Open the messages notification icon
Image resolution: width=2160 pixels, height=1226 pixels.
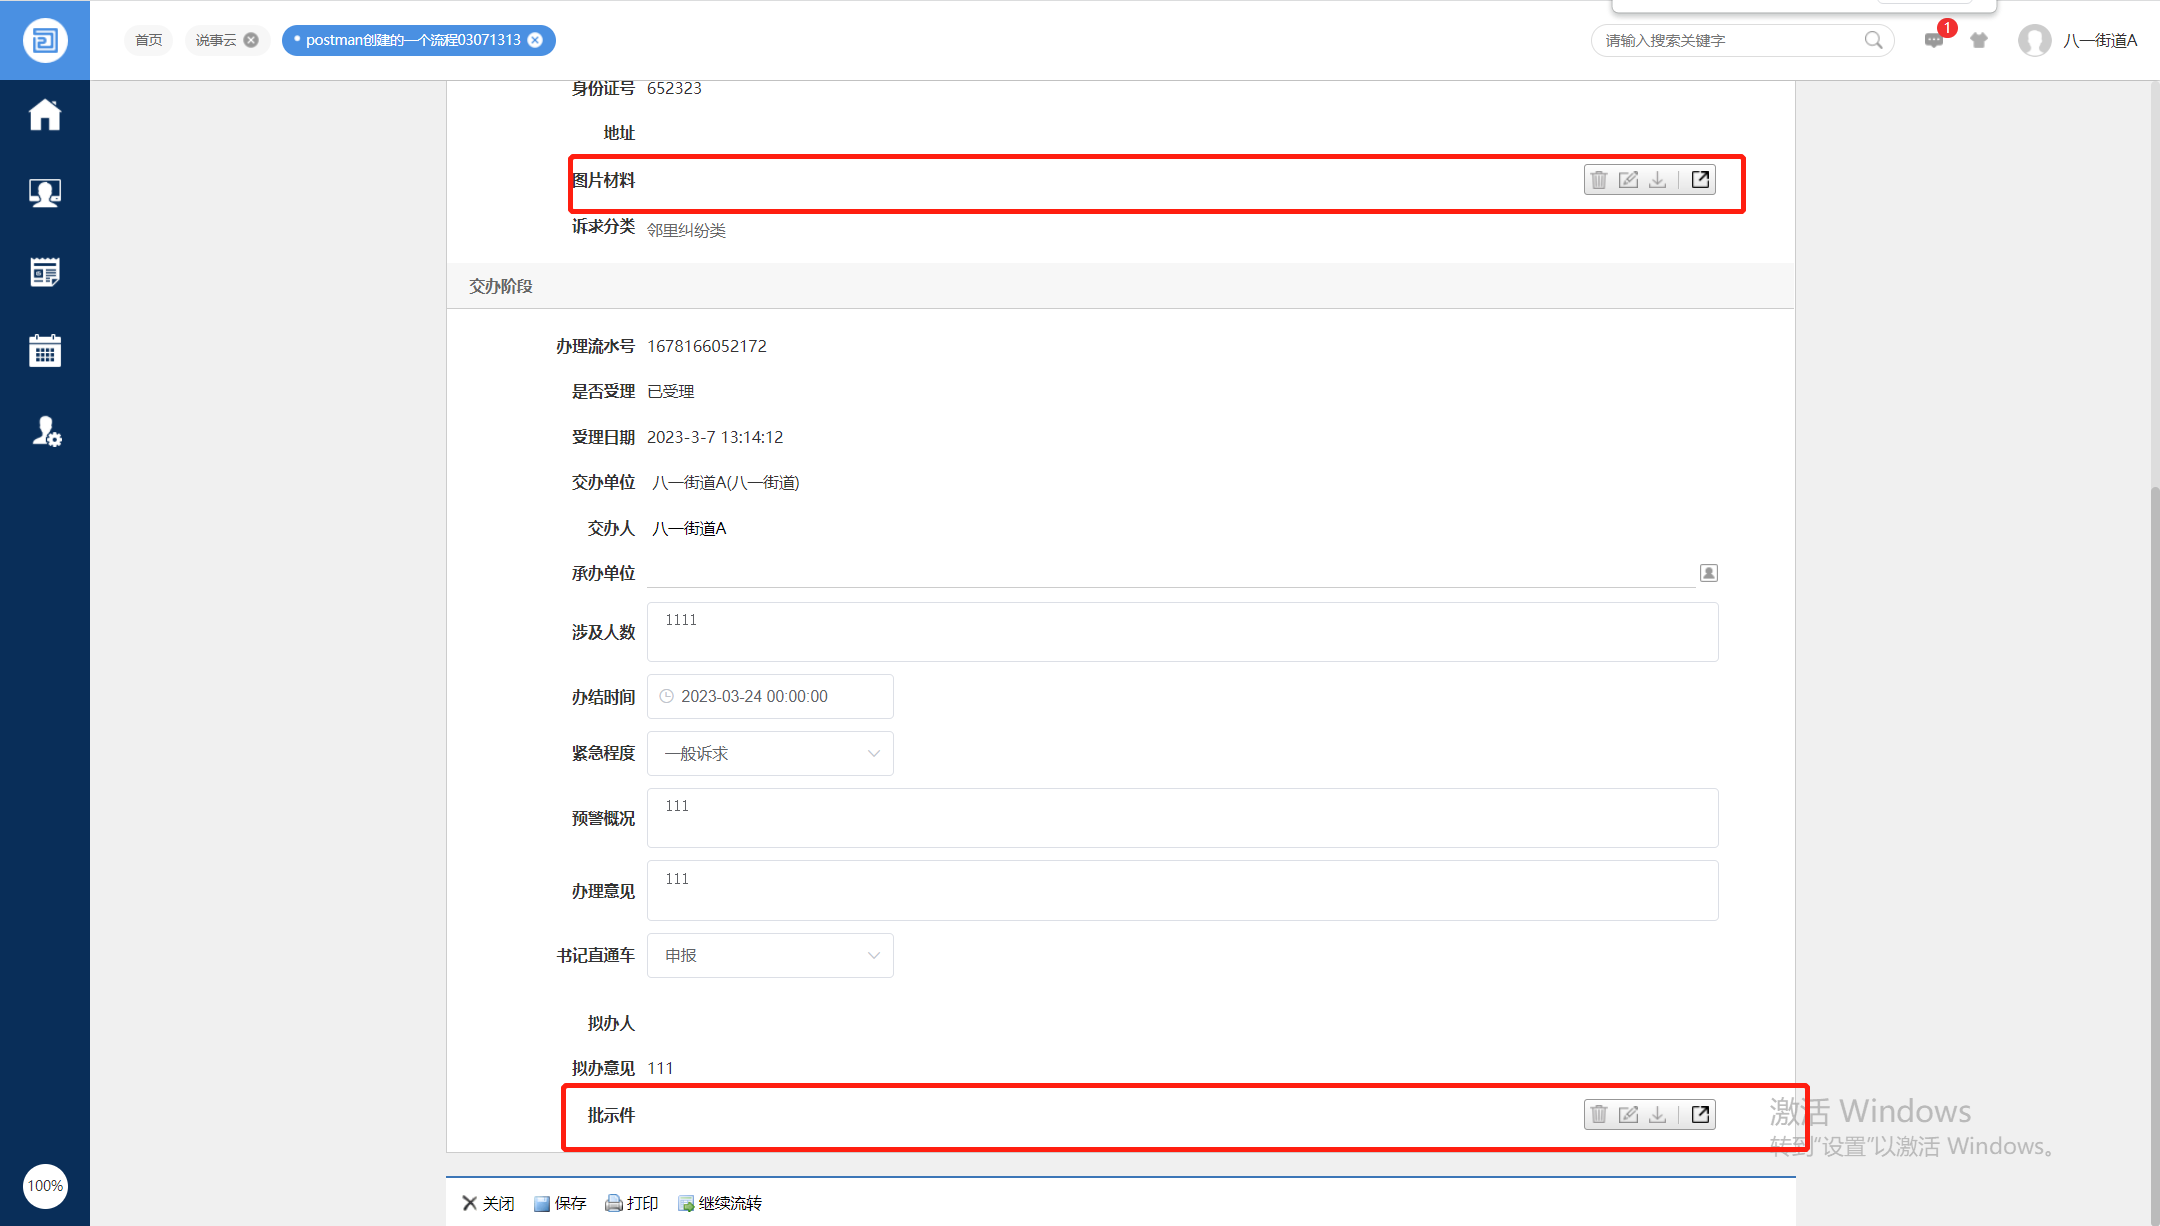[1933, 41]
